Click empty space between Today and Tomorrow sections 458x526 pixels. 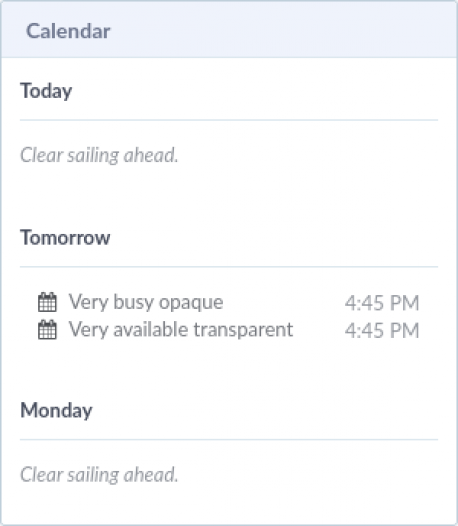point(229,196)
